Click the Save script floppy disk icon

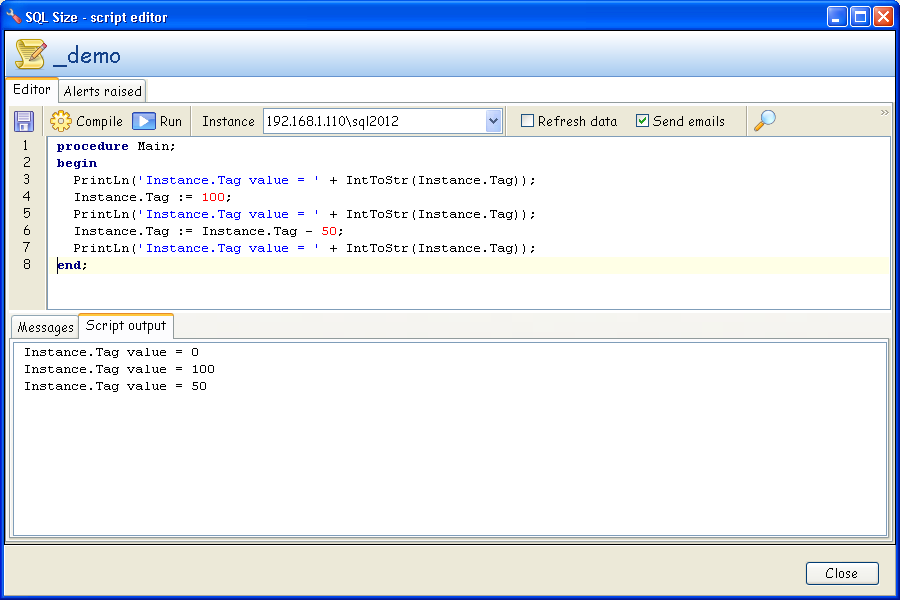click(x=24, y=120)
